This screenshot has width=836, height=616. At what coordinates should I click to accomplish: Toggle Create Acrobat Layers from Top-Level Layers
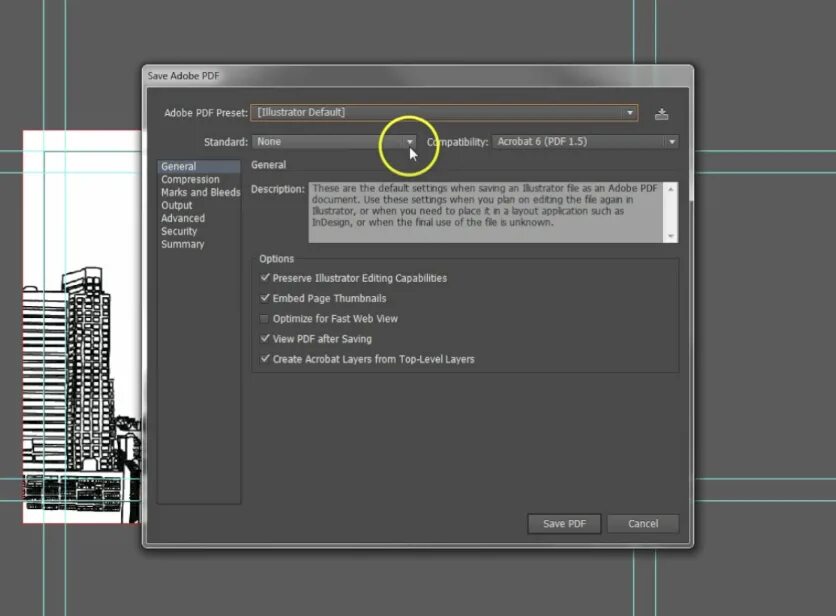[x=265, y=359]
